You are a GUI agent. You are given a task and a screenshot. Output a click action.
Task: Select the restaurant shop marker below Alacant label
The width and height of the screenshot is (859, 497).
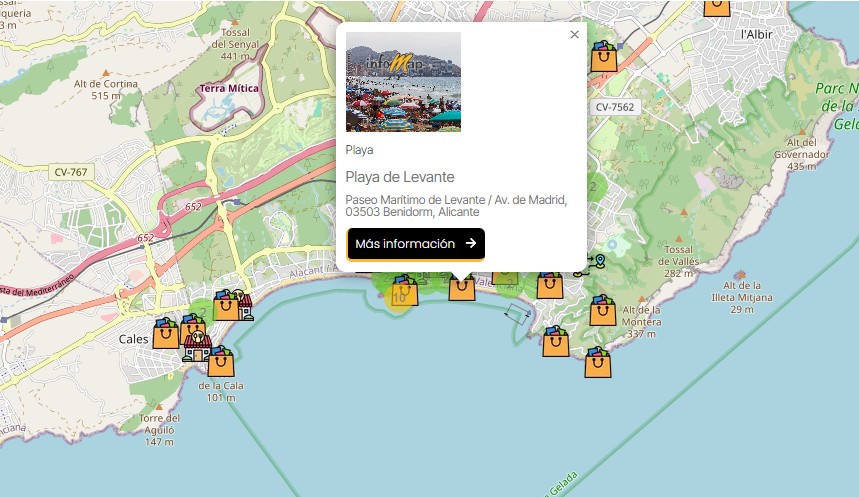[x=244, y=306]
